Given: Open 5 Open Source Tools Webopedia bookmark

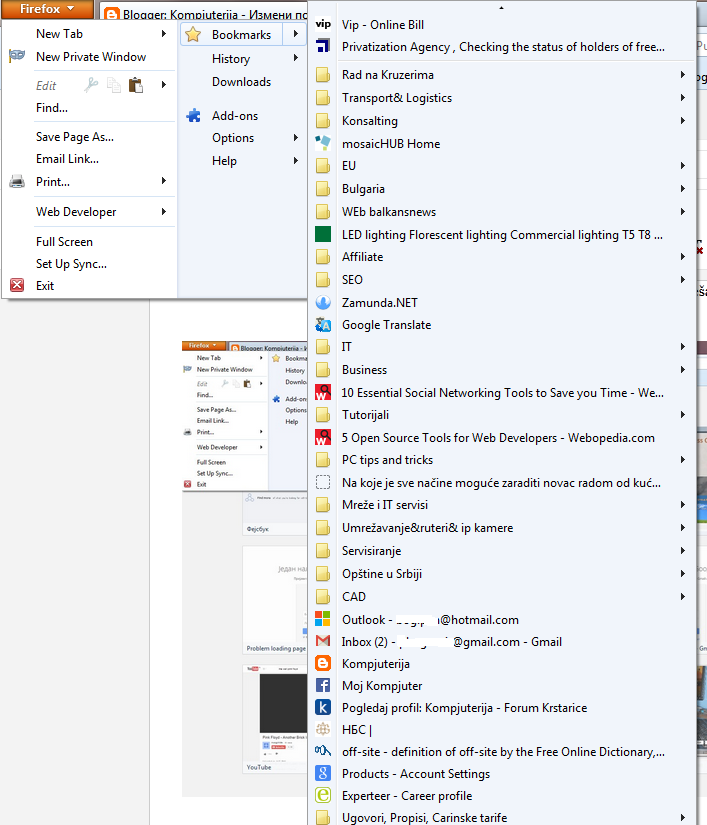Looking at the screenshot, I should [x=502, y=438].
